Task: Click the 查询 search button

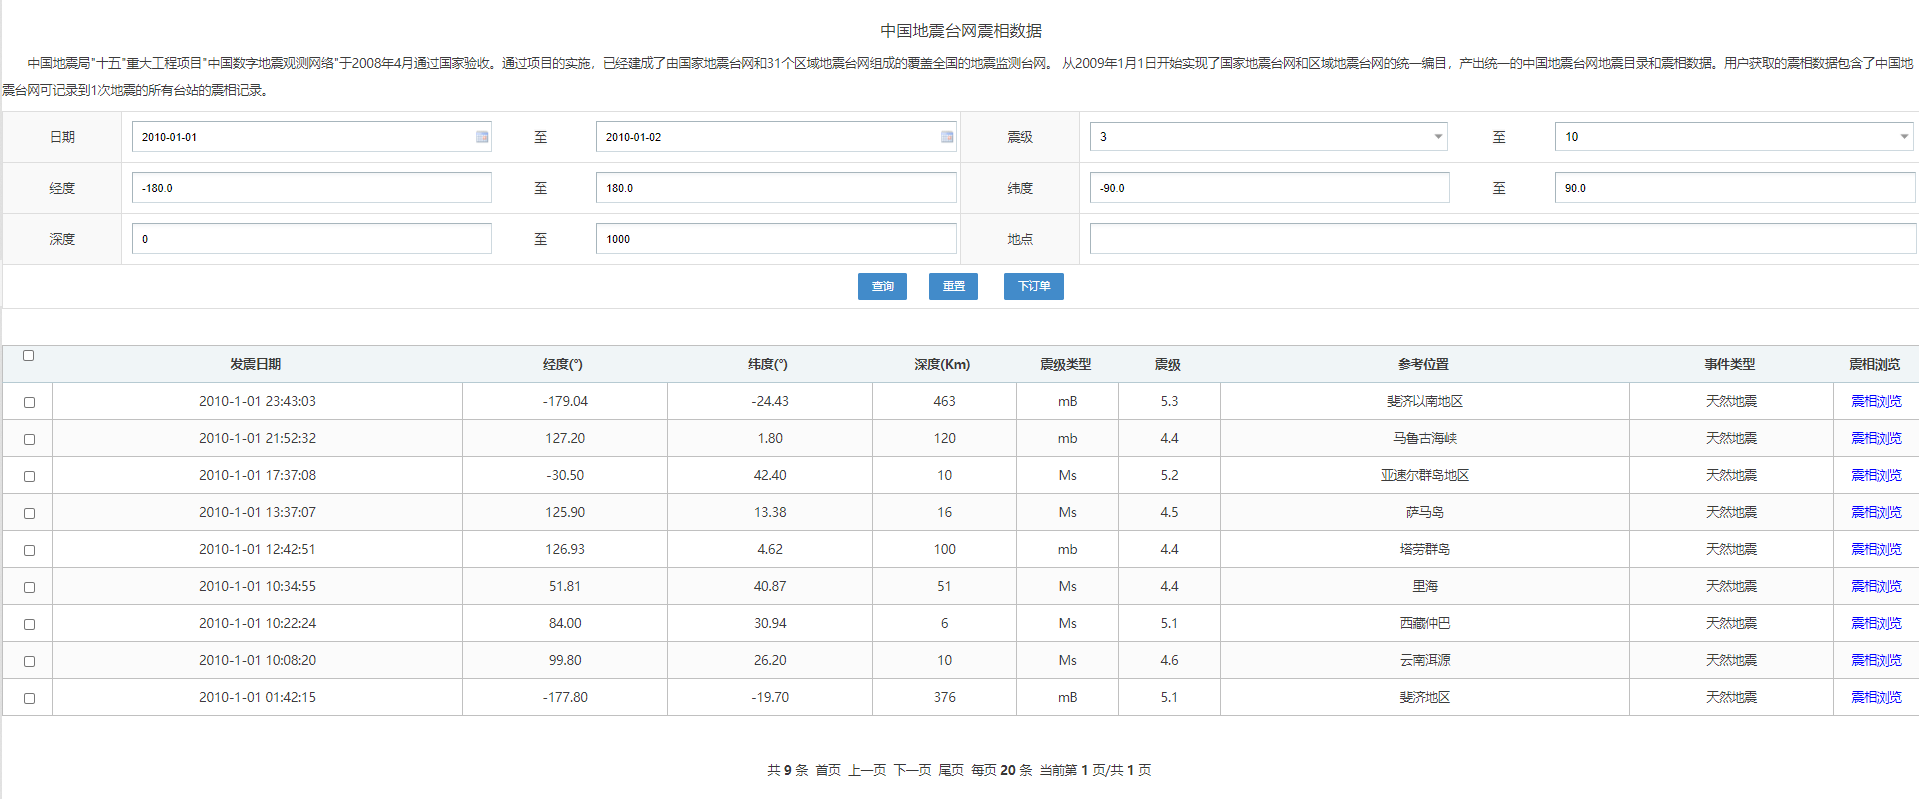Action: [882, 286]
